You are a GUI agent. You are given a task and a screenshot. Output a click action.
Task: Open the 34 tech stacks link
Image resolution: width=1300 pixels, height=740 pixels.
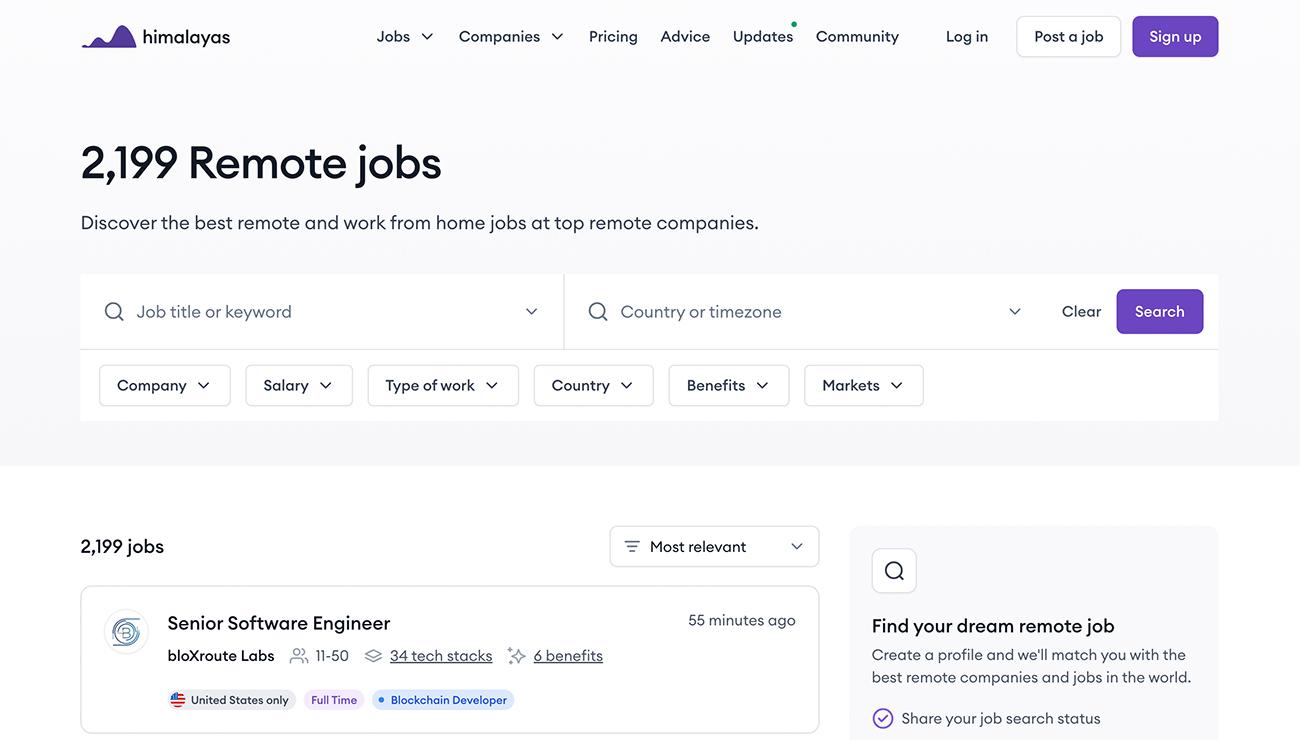tap(441, 656)
